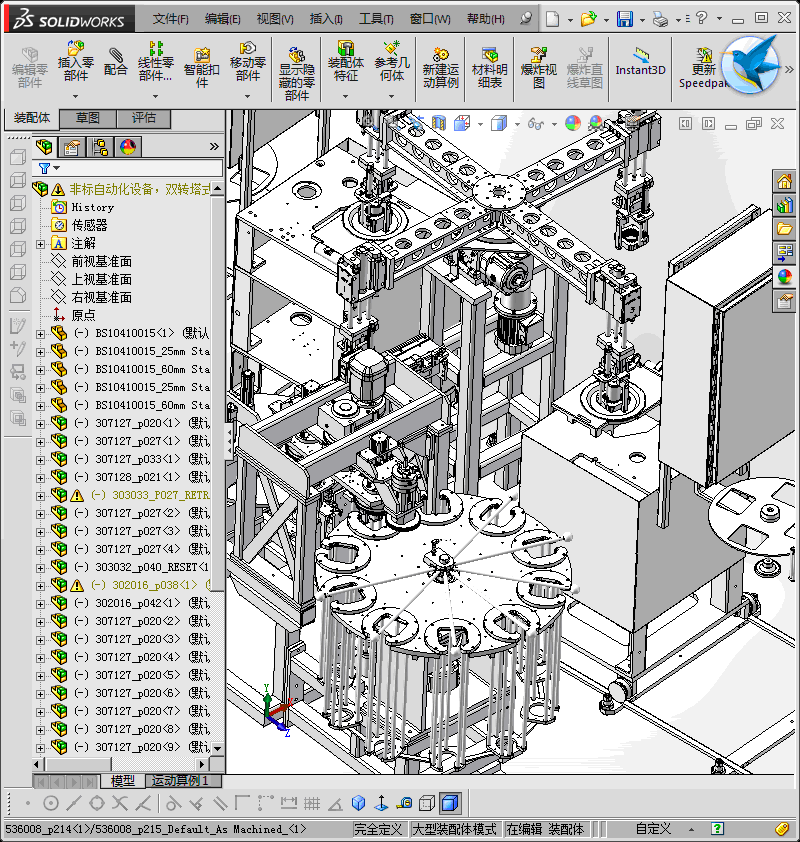Expand the 注解 Annotations tree node
Viewport: 800px width, 842px height.
pyautogui.click(x=40, y=244)
